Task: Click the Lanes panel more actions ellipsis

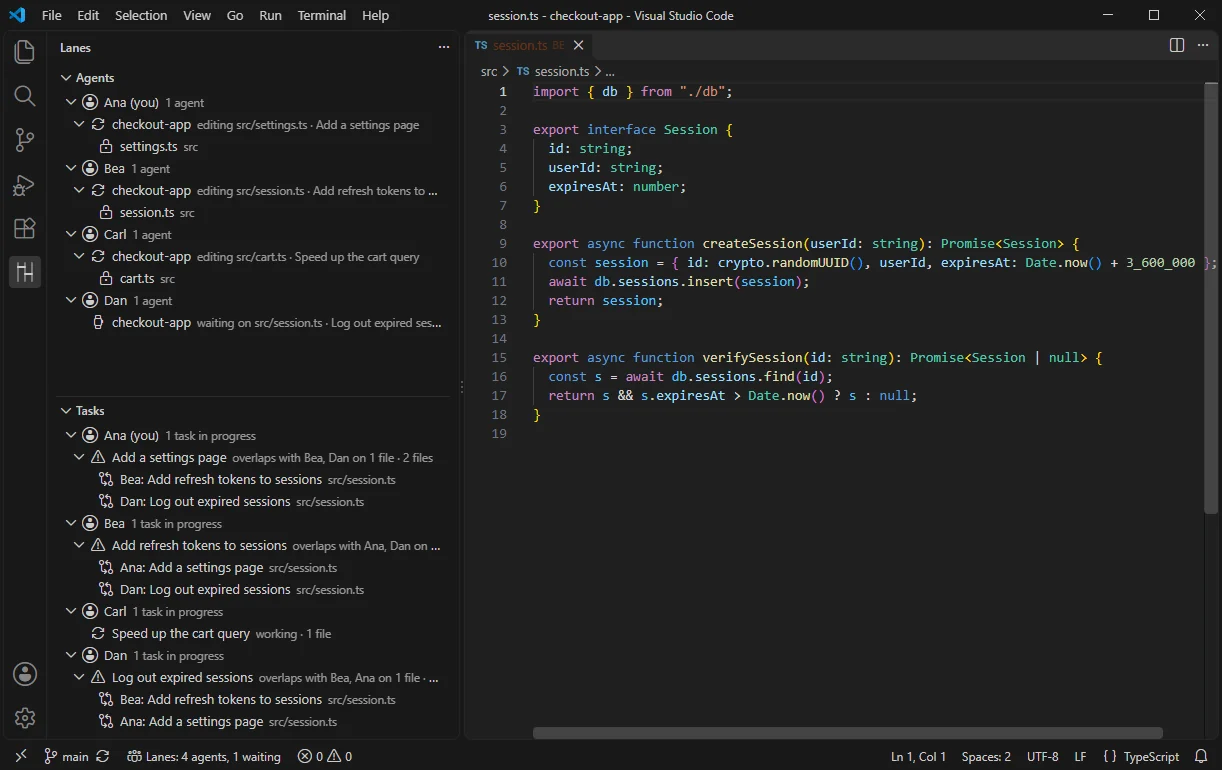Action: (444, 47)
